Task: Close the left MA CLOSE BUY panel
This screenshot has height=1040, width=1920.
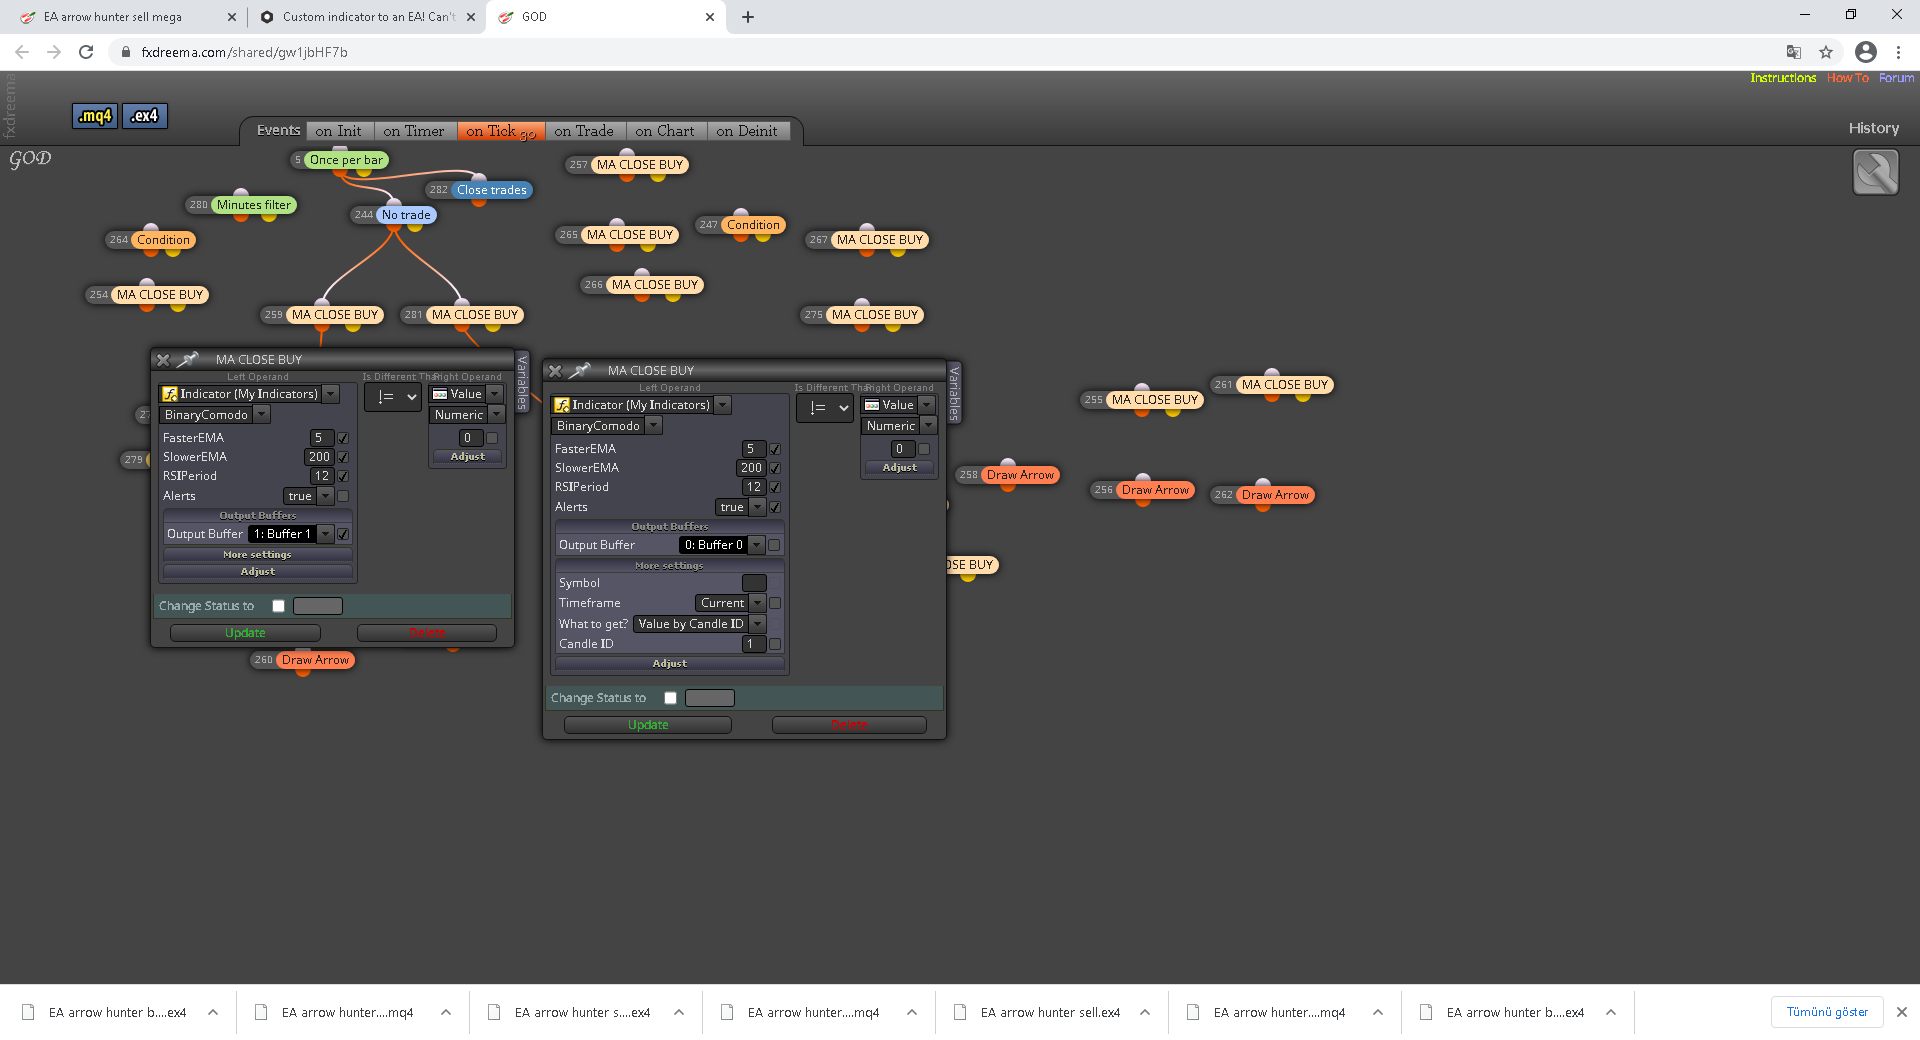Action: [163, 360]
